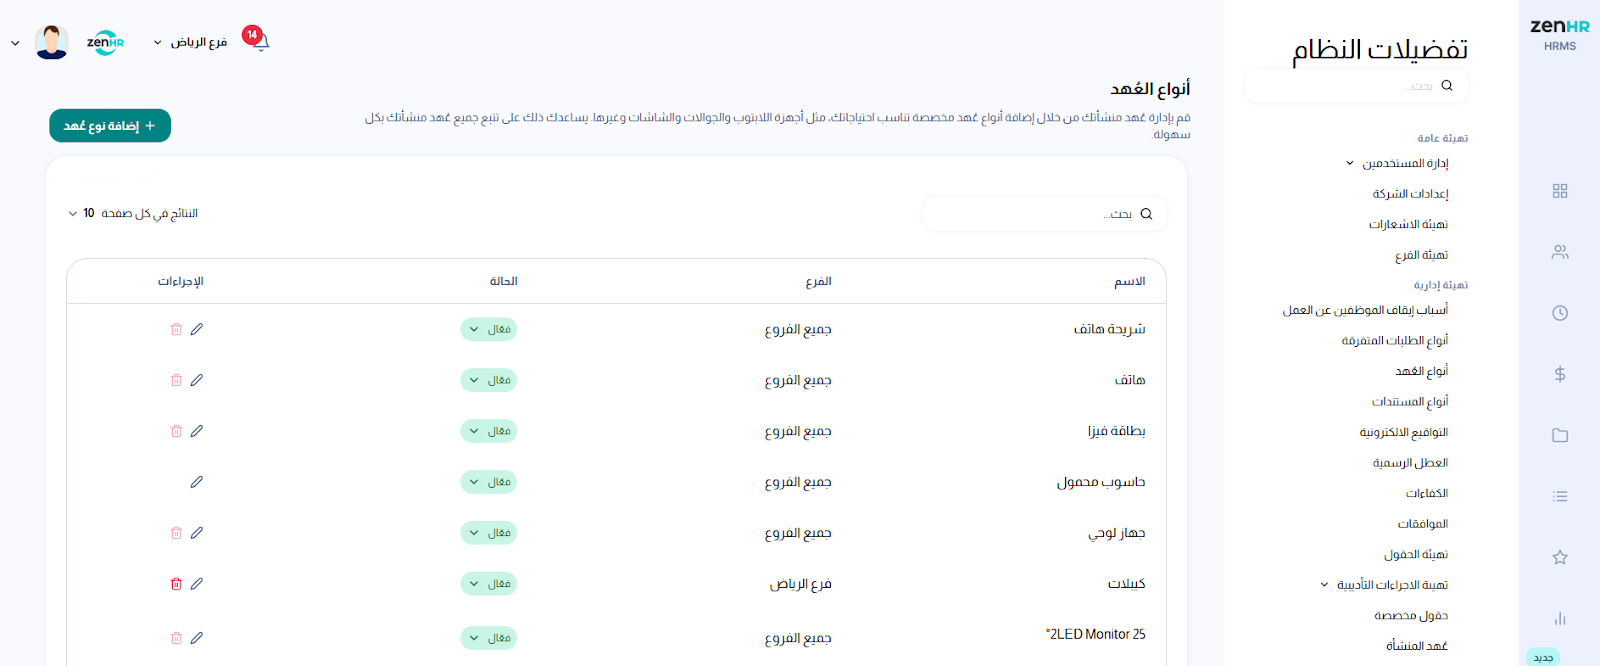Open the clock attendance icon in sidebar
The image size is (1600, 666).
[x=1560, y=313]
